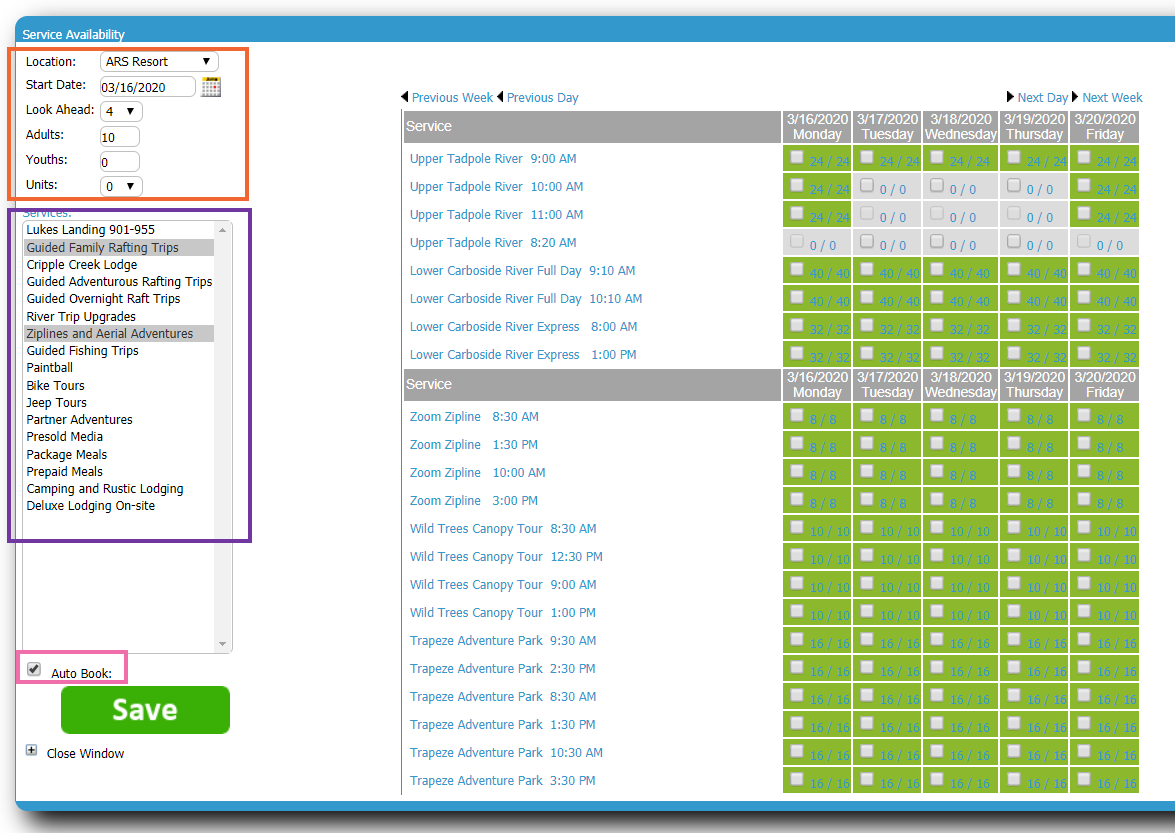This screenshot has width=1175, height=833.
Task: Click the services list scroll-down arrow
Action: [223, 643]
